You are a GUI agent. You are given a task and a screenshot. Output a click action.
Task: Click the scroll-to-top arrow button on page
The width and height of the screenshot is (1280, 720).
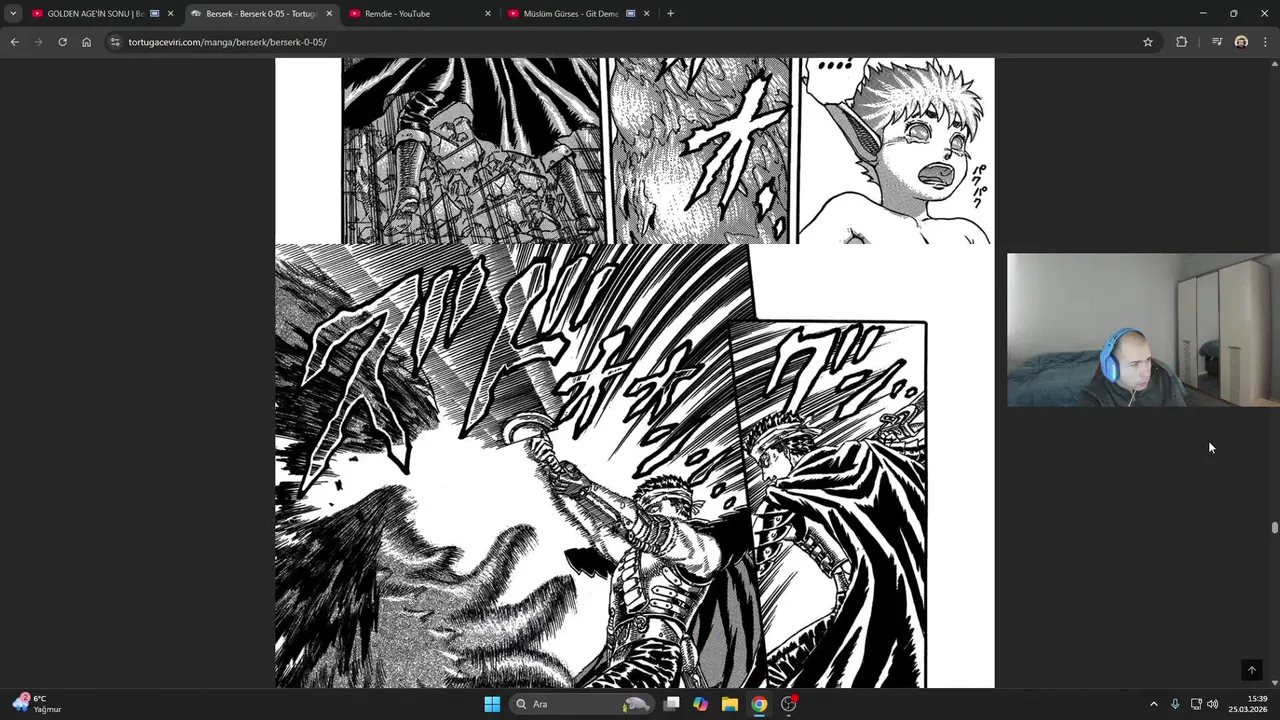(1251, 670)
